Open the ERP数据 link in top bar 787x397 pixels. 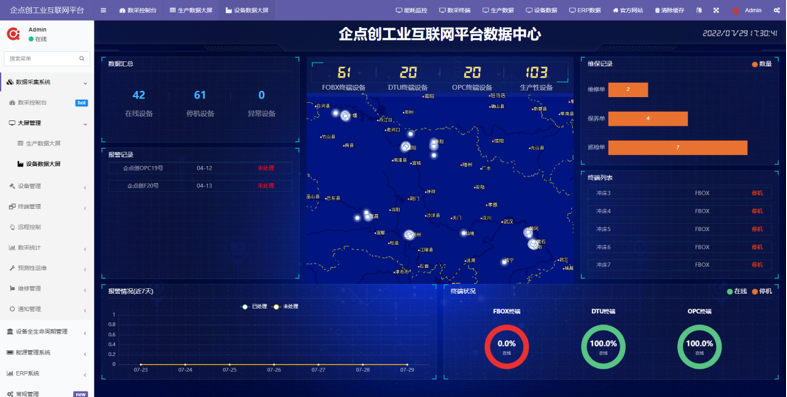[x=585, y=10]
